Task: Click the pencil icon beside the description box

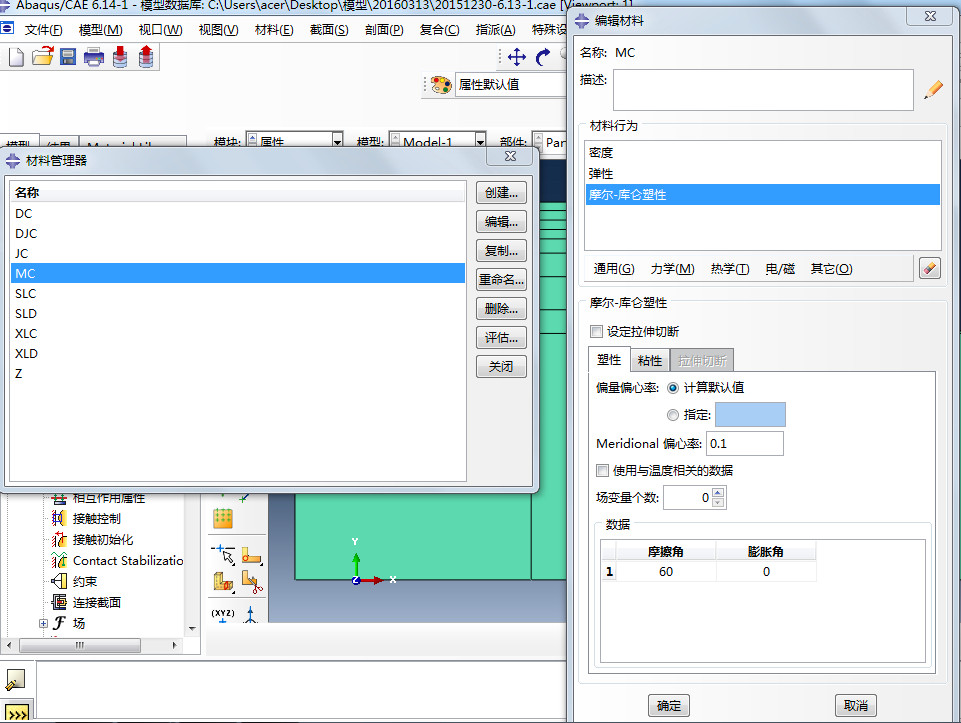Action: (933, 89)
